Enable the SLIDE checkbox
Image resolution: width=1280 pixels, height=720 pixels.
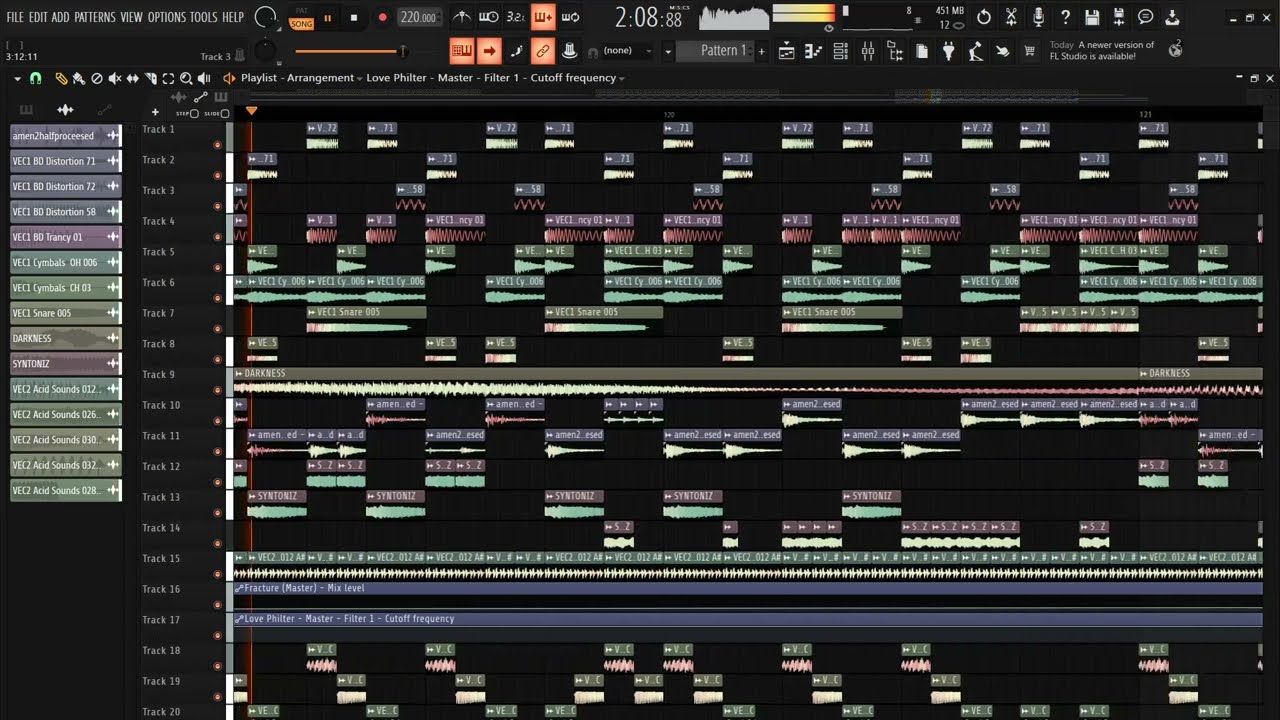225,113
